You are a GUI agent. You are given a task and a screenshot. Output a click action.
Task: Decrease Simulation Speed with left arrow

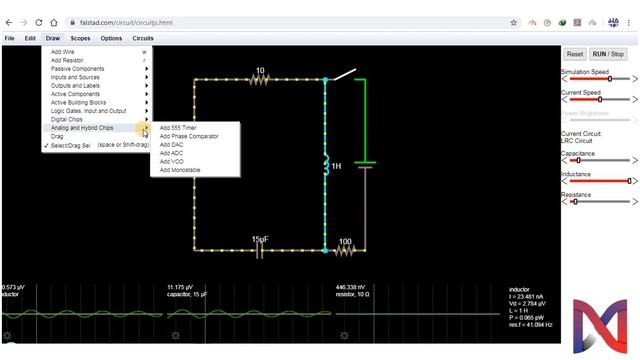click(564, 79)
